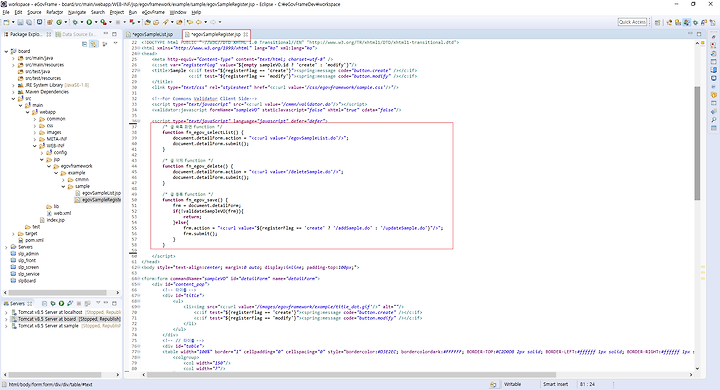Expand Tomcat v8.5 Server at sample
Viewport: 720px width, 390px height.
6,326
